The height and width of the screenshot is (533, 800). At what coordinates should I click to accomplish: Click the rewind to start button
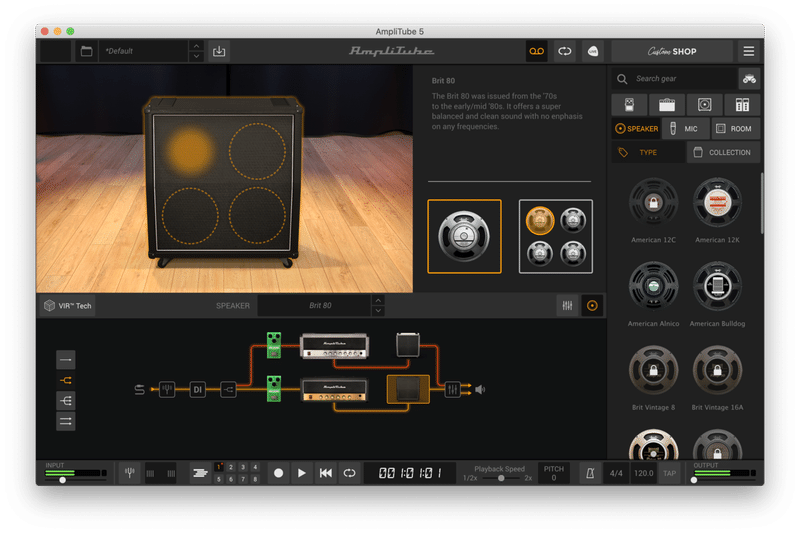point(326,473)
